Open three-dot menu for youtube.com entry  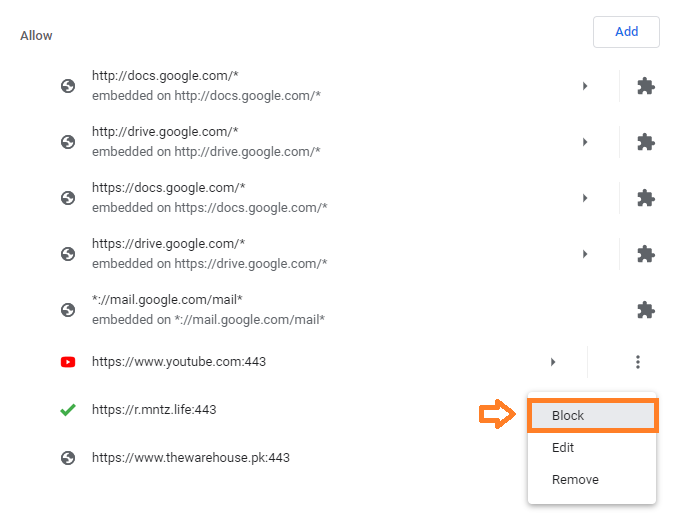coord(637,362)
